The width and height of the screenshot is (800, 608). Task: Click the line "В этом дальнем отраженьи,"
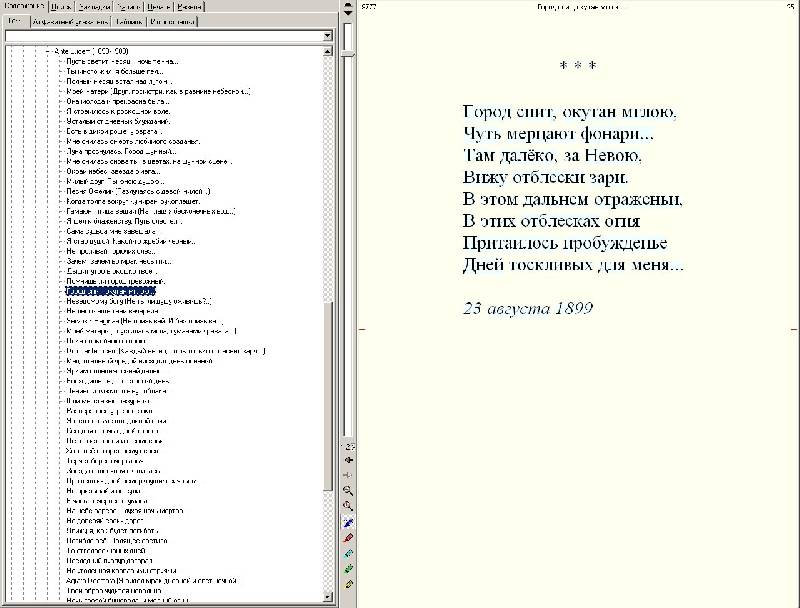572,199
